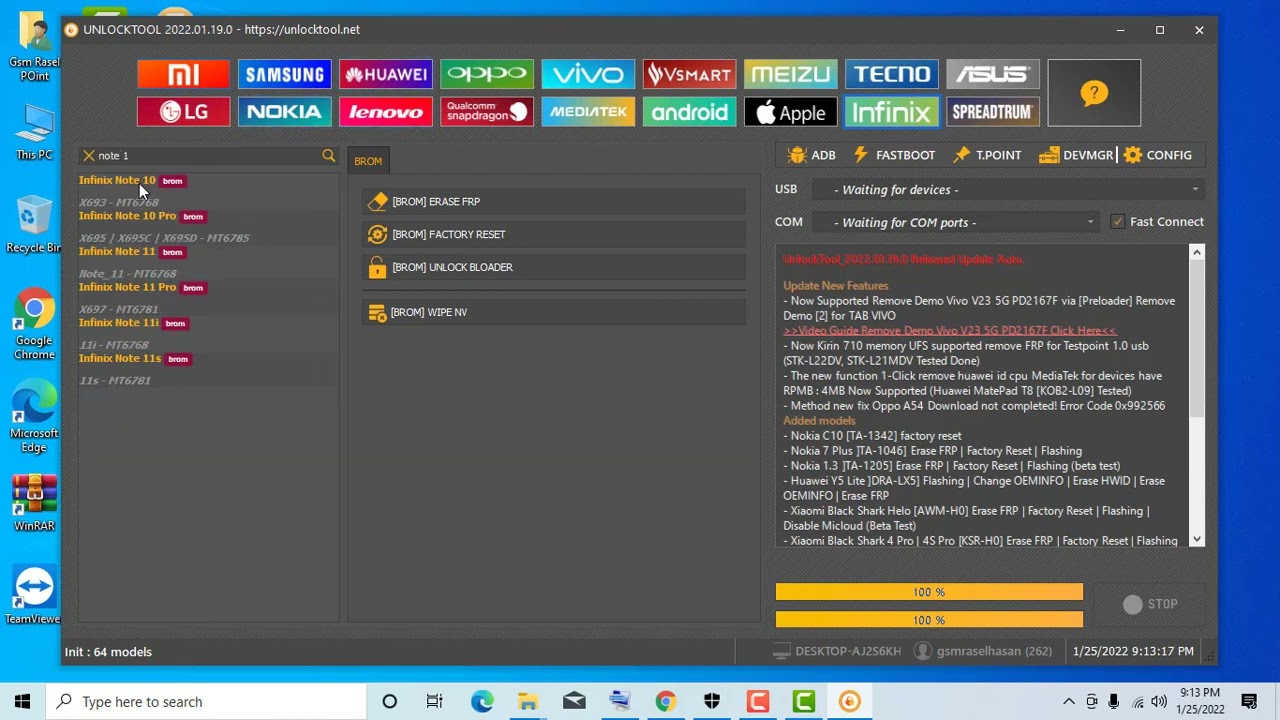The width and height of the screenshot is (1280, 720).
Task: Select the Huawei brand tile
Action: [385, 74]
